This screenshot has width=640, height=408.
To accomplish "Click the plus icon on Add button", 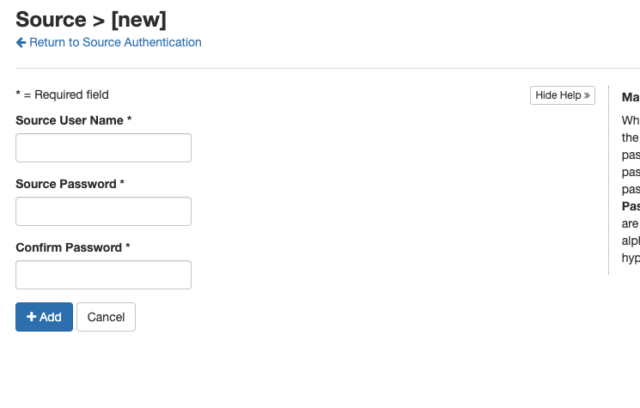I will 31,317.
